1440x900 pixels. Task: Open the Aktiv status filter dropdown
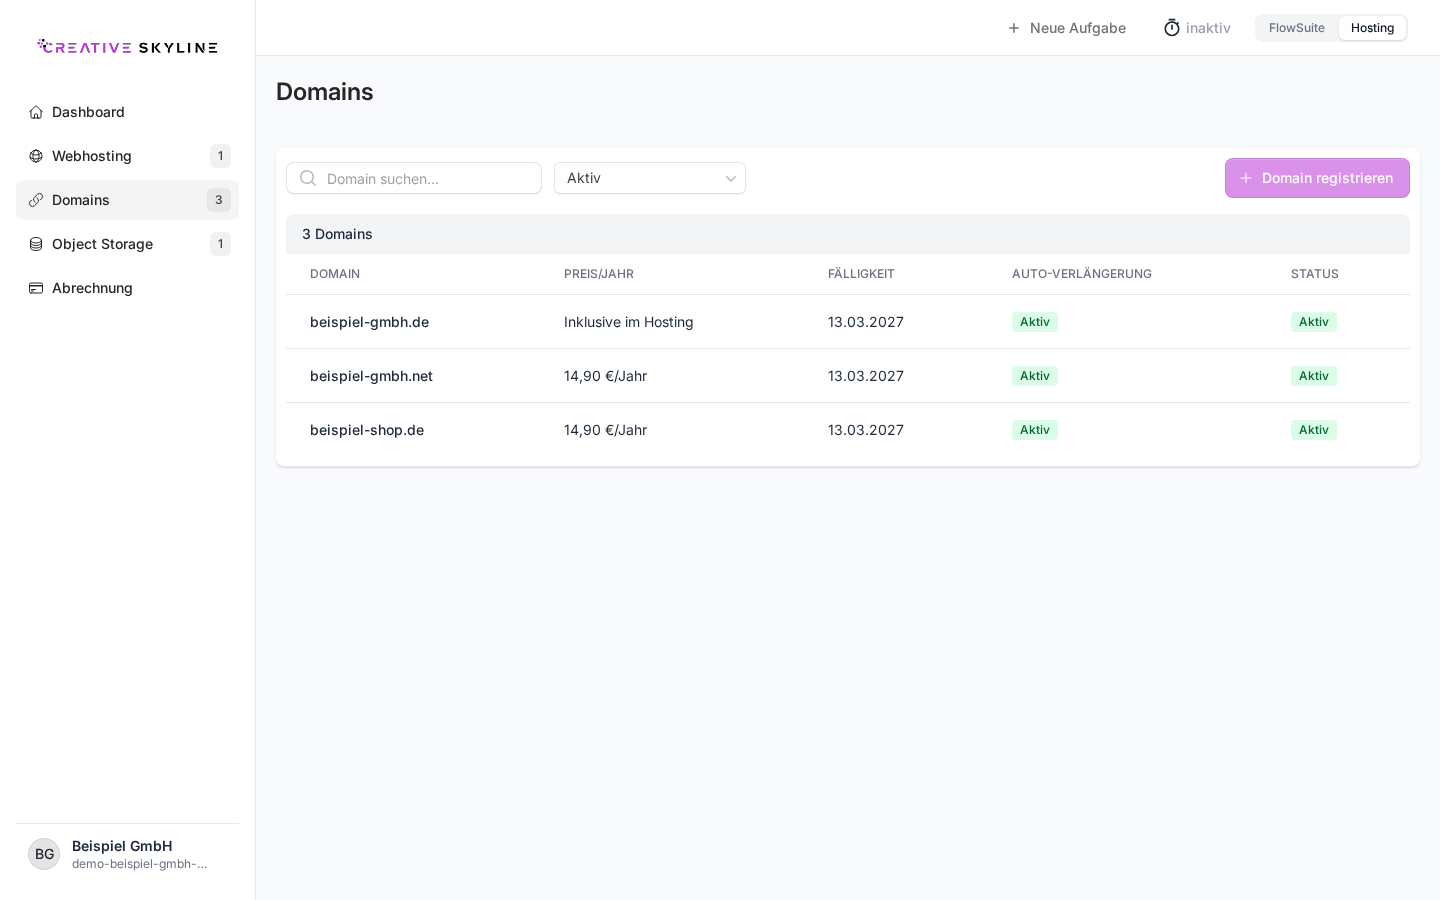(x=650, y=178)
